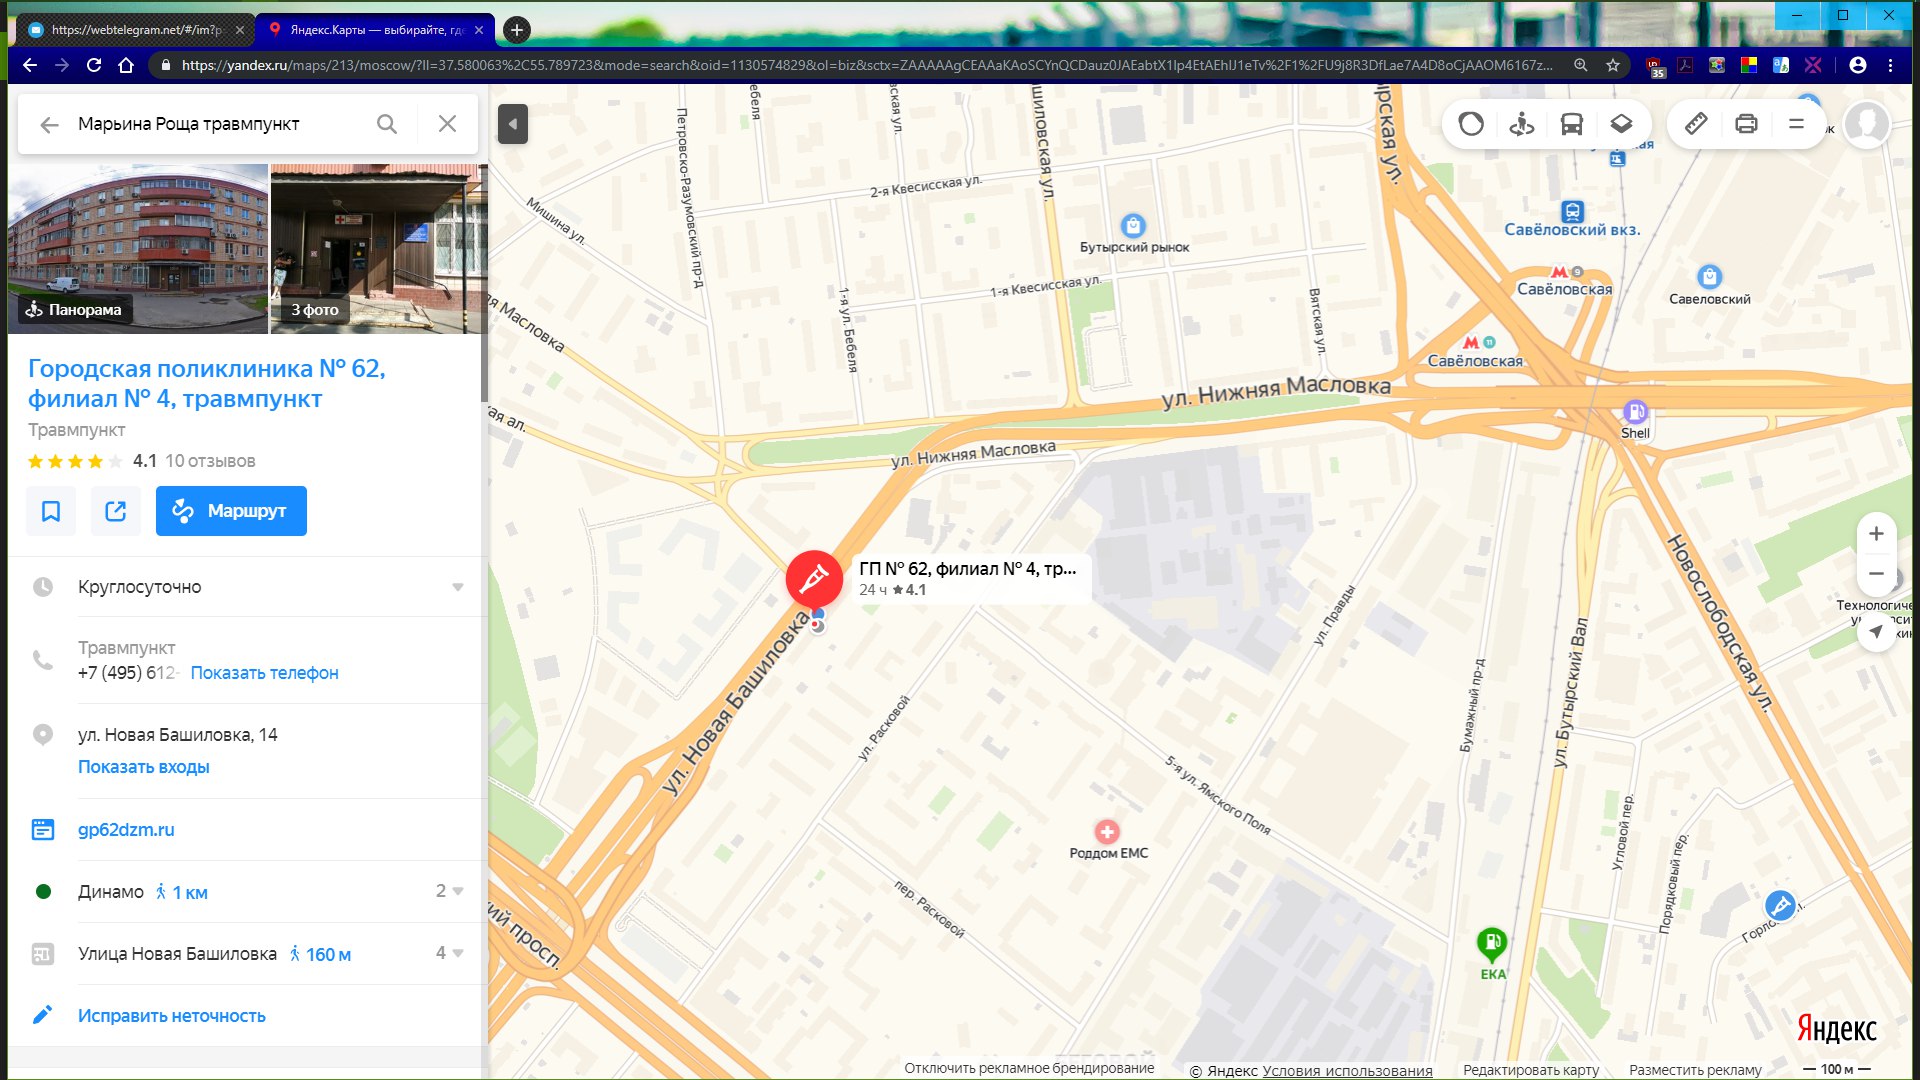Zoom in the map with plus
Viewport: 1920px width, 1080px height.
1876,534
